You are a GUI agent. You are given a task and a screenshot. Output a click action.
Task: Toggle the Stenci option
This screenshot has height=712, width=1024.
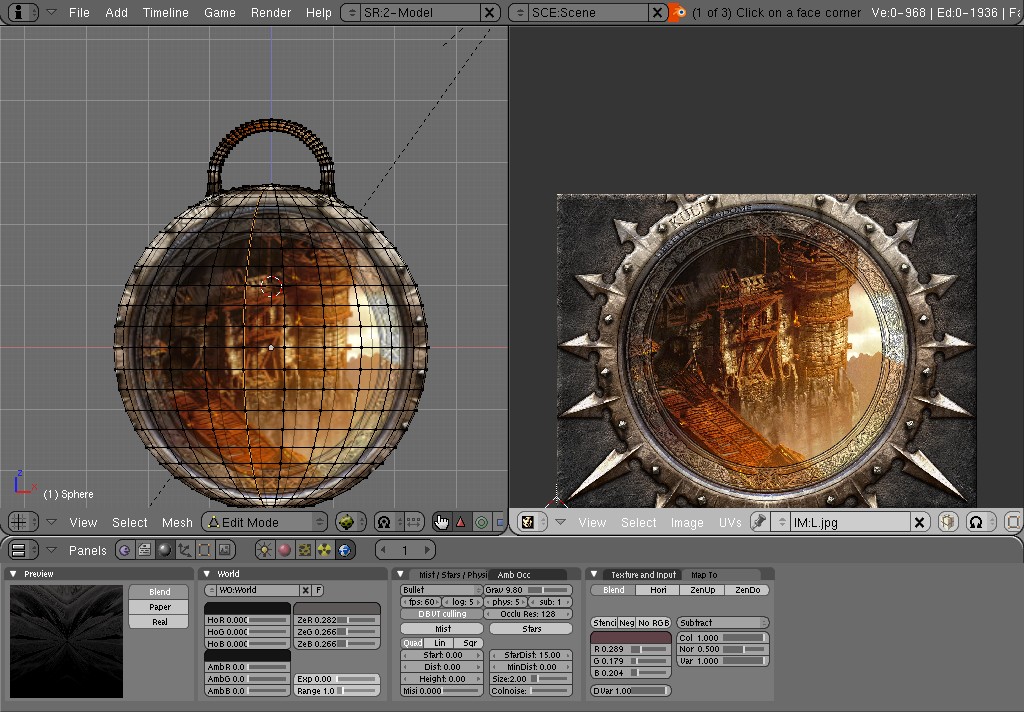pos(604,623)
